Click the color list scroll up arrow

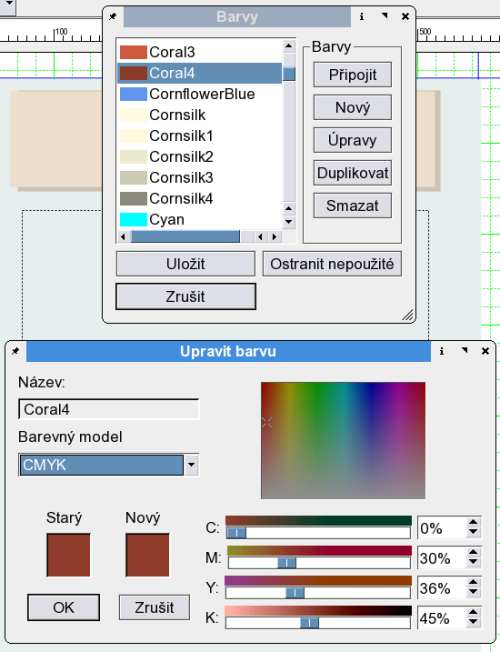[289, 45]
